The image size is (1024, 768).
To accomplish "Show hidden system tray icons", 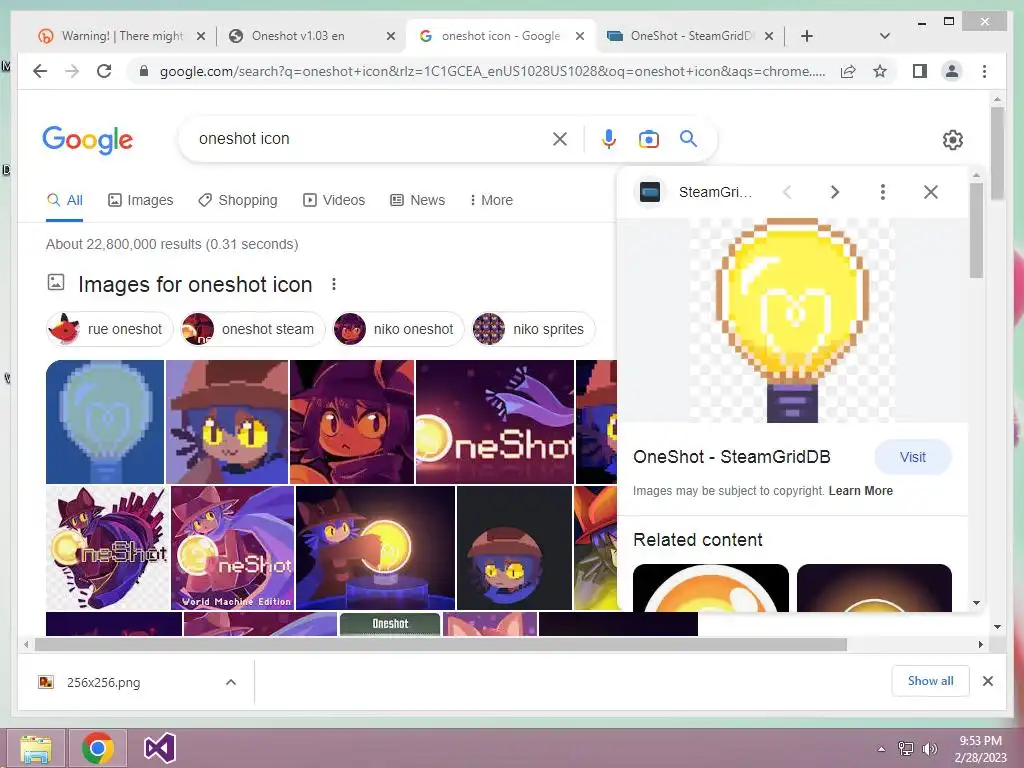I will [881, 749].
